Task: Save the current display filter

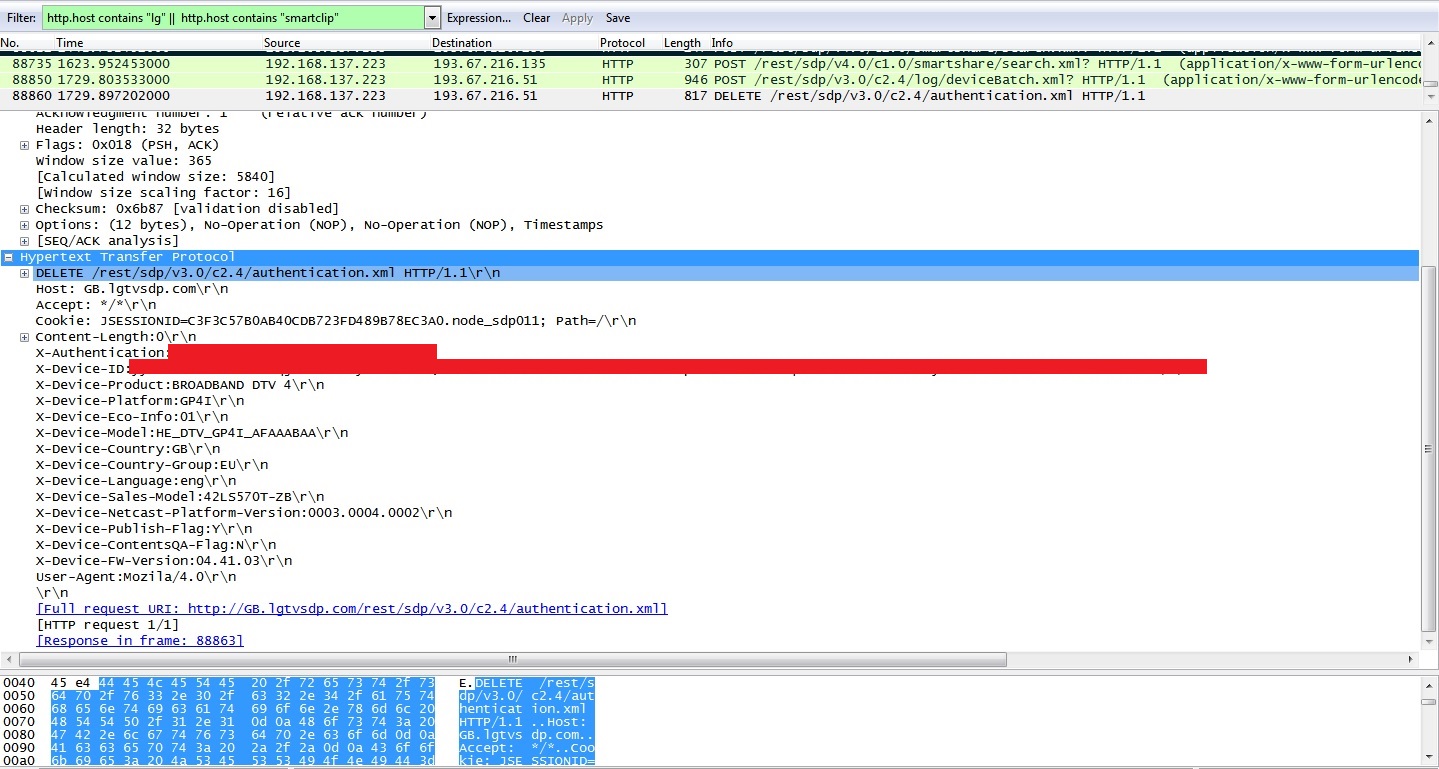Action: coord(618,18)
